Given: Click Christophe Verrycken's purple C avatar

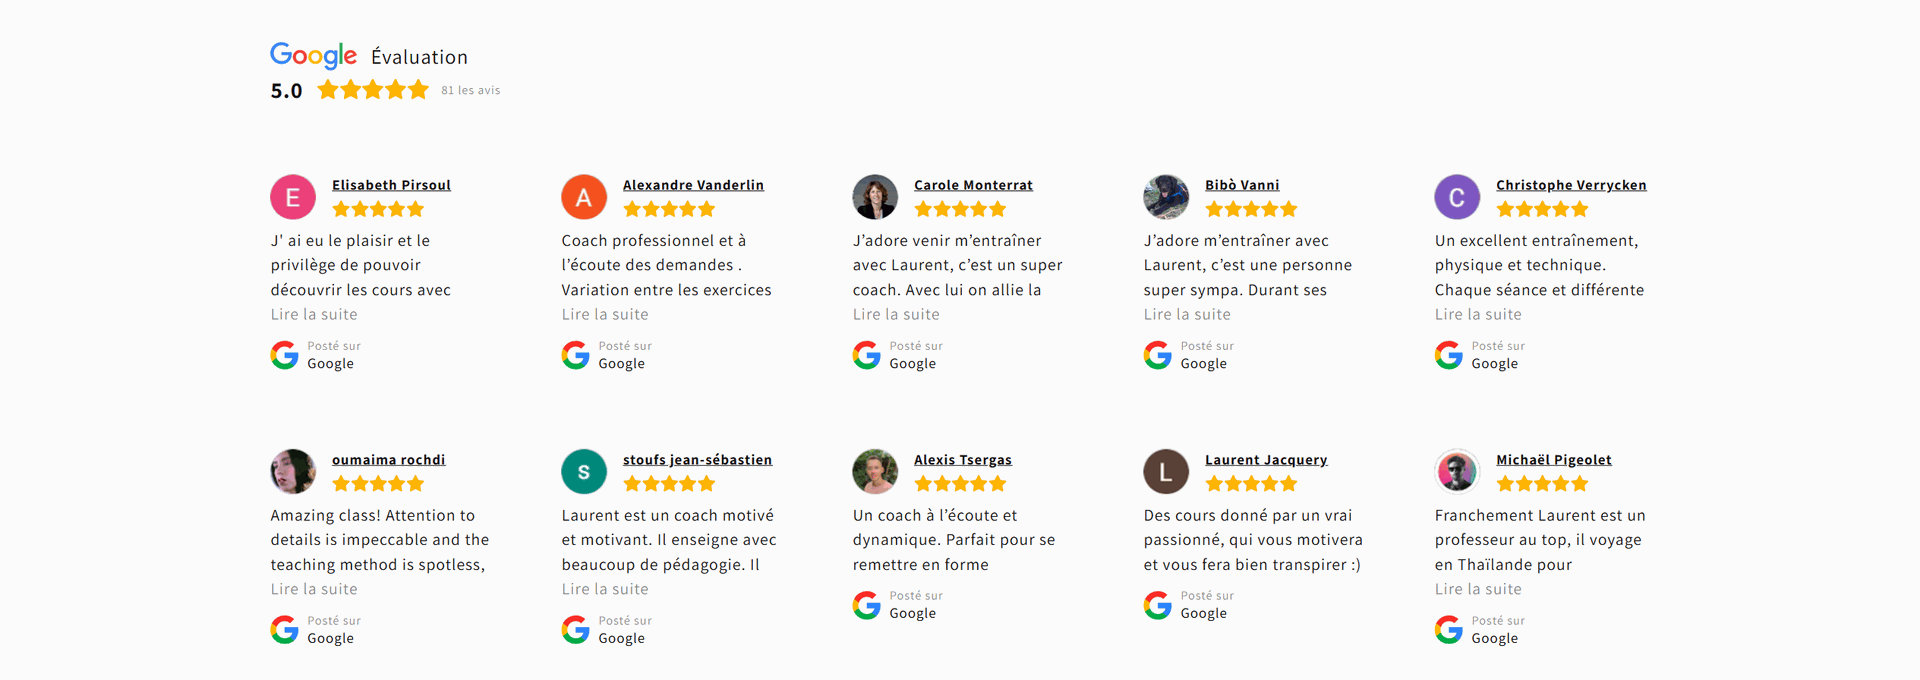Looking at the screenshot, I should click(x=1457, y=197).
